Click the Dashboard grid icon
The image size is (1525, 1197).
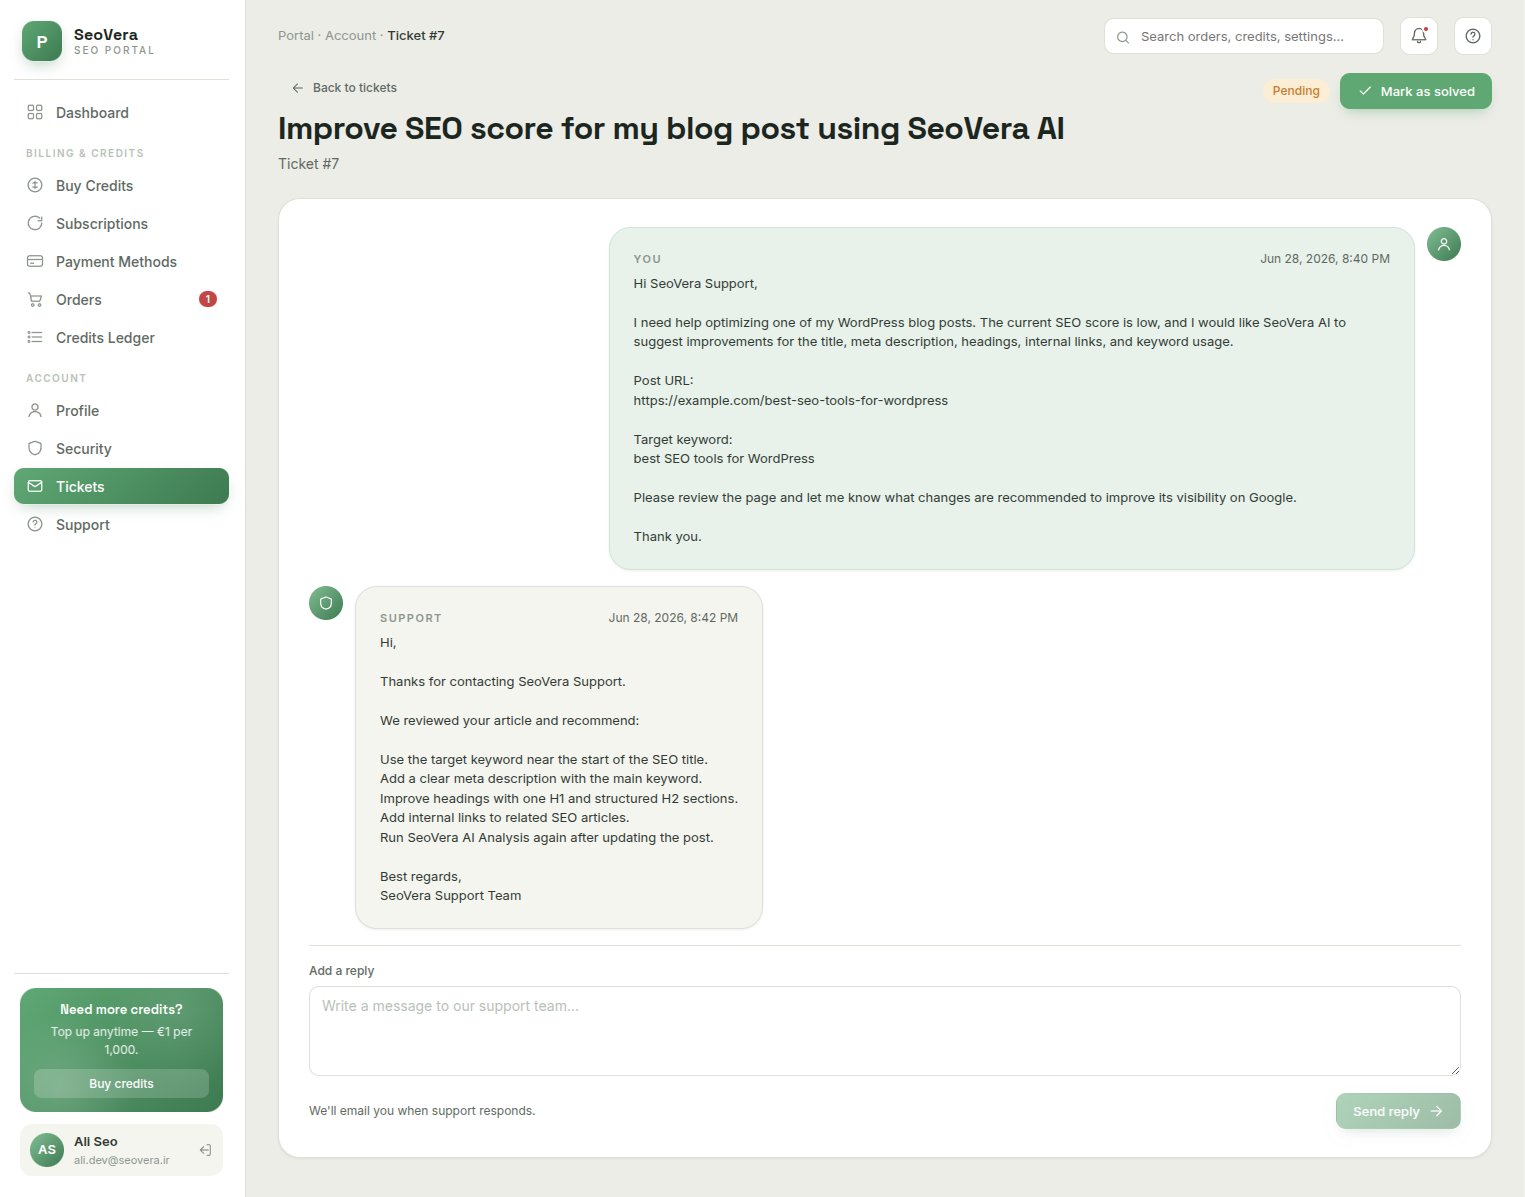pyautogui.click(x=35, y=112)
